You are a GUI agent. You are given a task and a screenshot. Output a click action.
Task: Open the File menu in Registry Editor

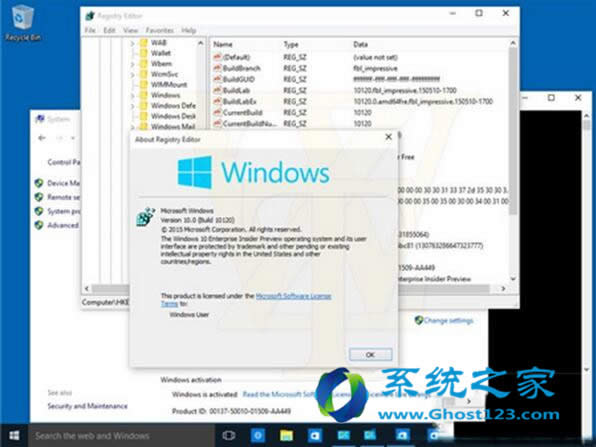pyautogui.click(x=90, y=30)
